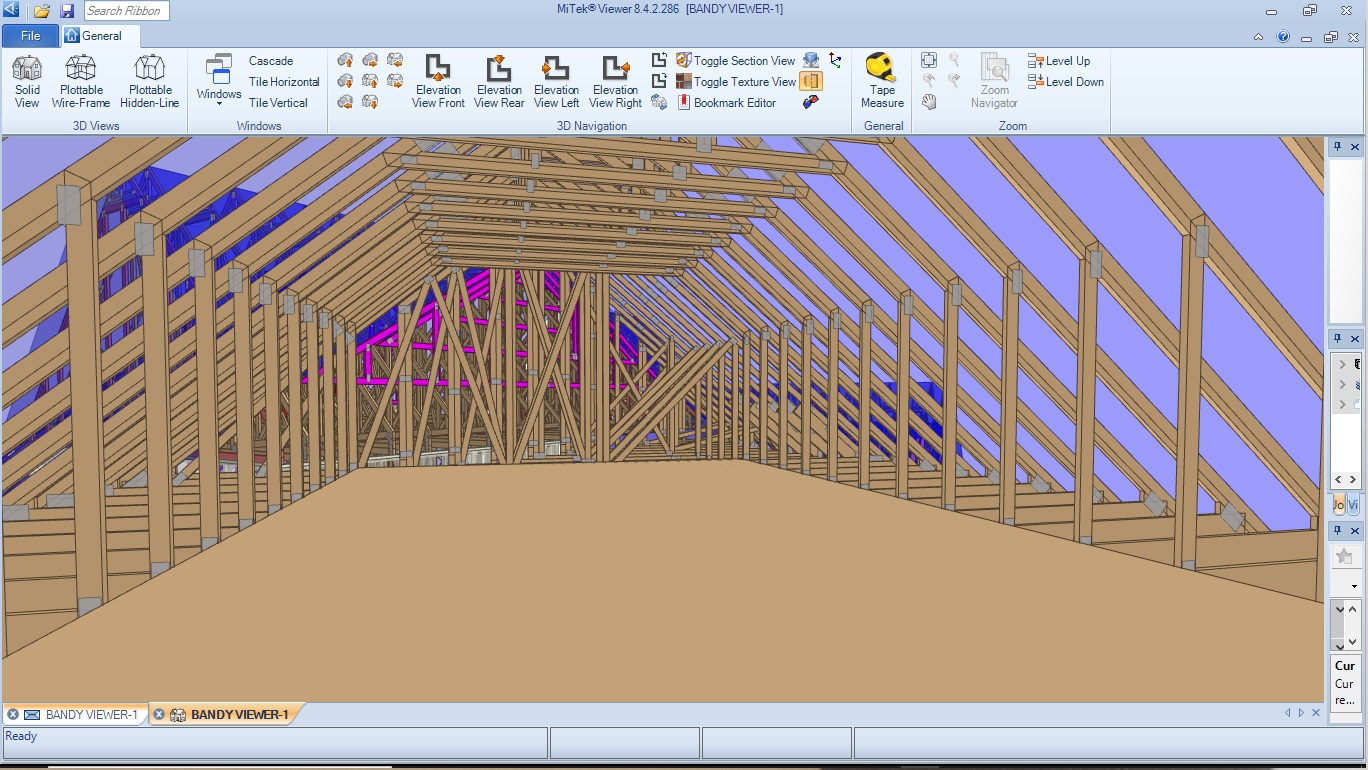Click the 3D glasses stereo icon
The width and height of the screenshot is (1368, 770).
(x=811, y=102)
